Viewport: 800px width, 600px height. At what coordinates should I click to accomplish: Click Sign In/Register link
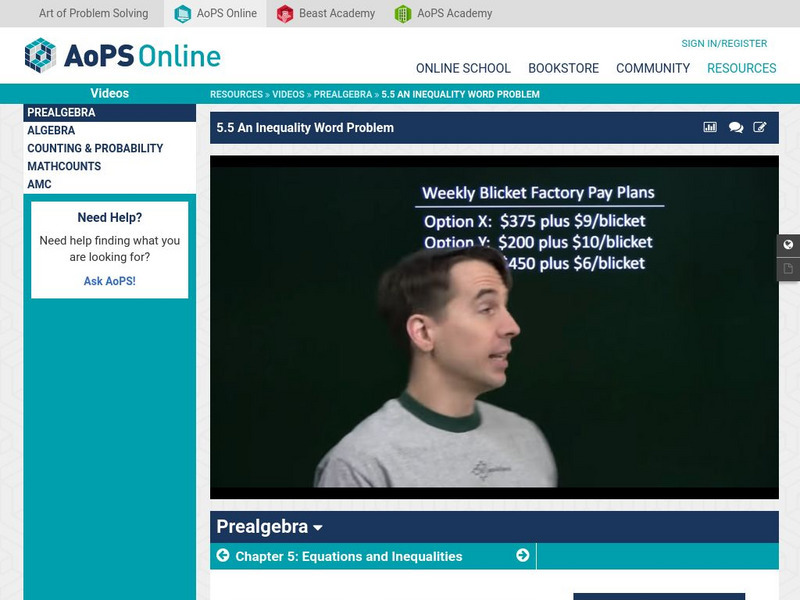[724, 43]
